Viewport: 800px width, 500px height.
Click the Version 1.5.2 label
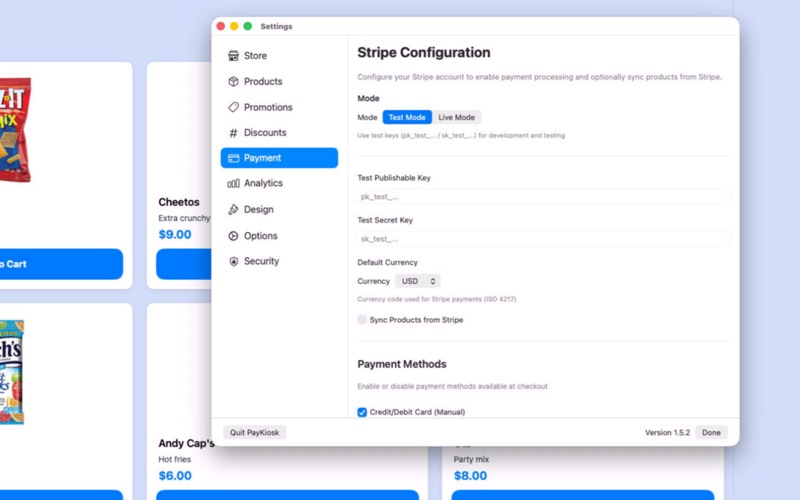667,433
